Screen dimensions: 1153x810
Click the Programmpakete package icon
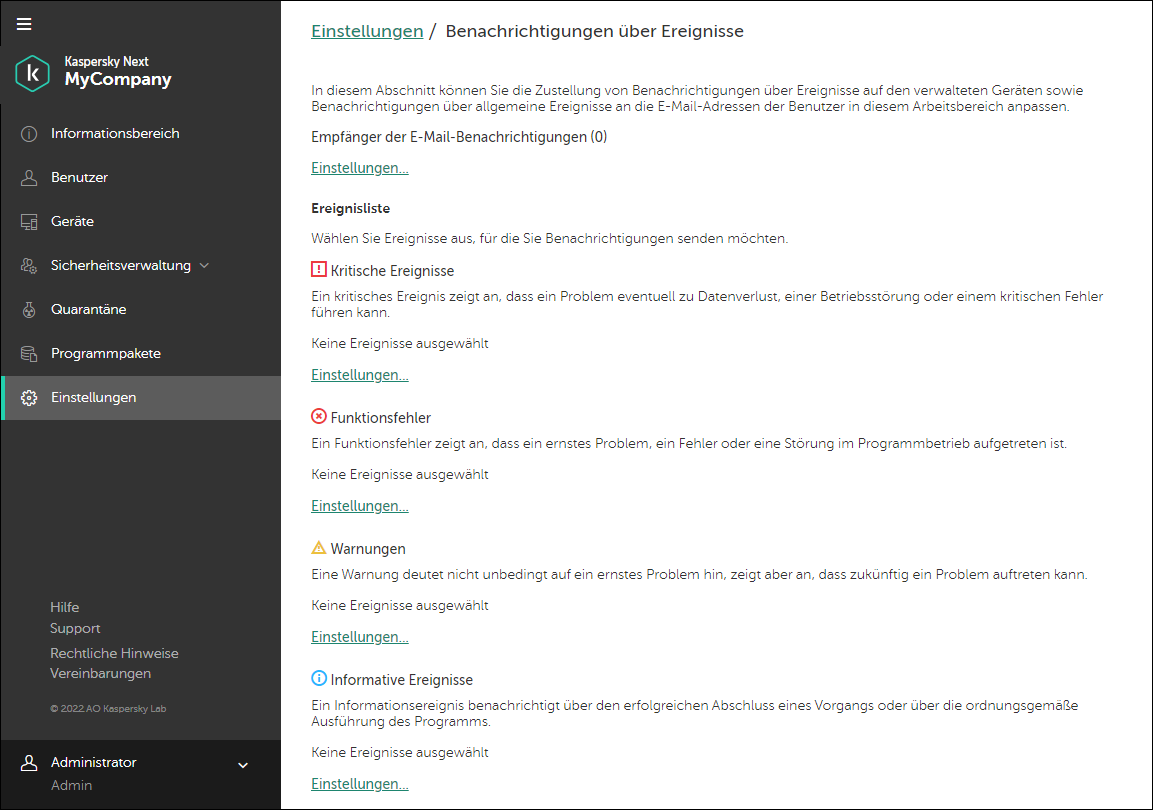pos(29,354)
